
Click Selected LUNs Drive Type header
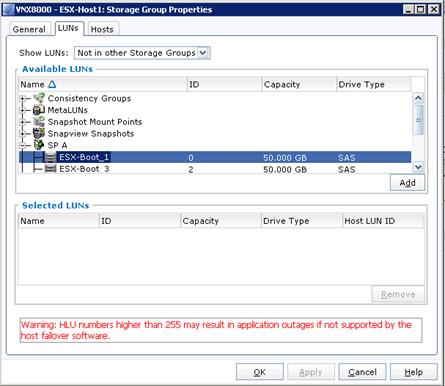pyautogui.click(x=302, y=221)
